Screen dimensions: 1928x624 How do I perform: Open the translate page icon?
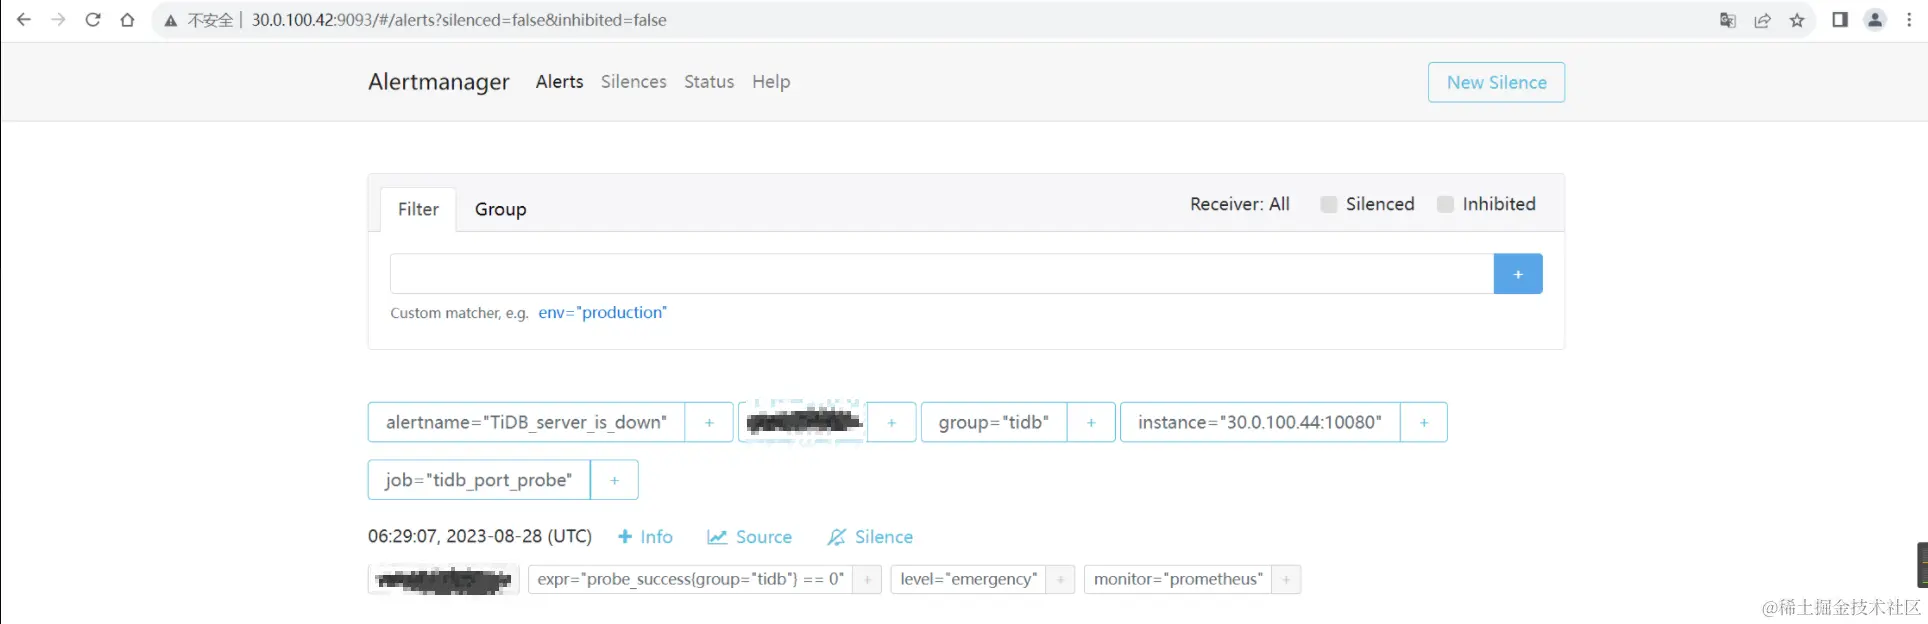click(x=1728, y=20)
